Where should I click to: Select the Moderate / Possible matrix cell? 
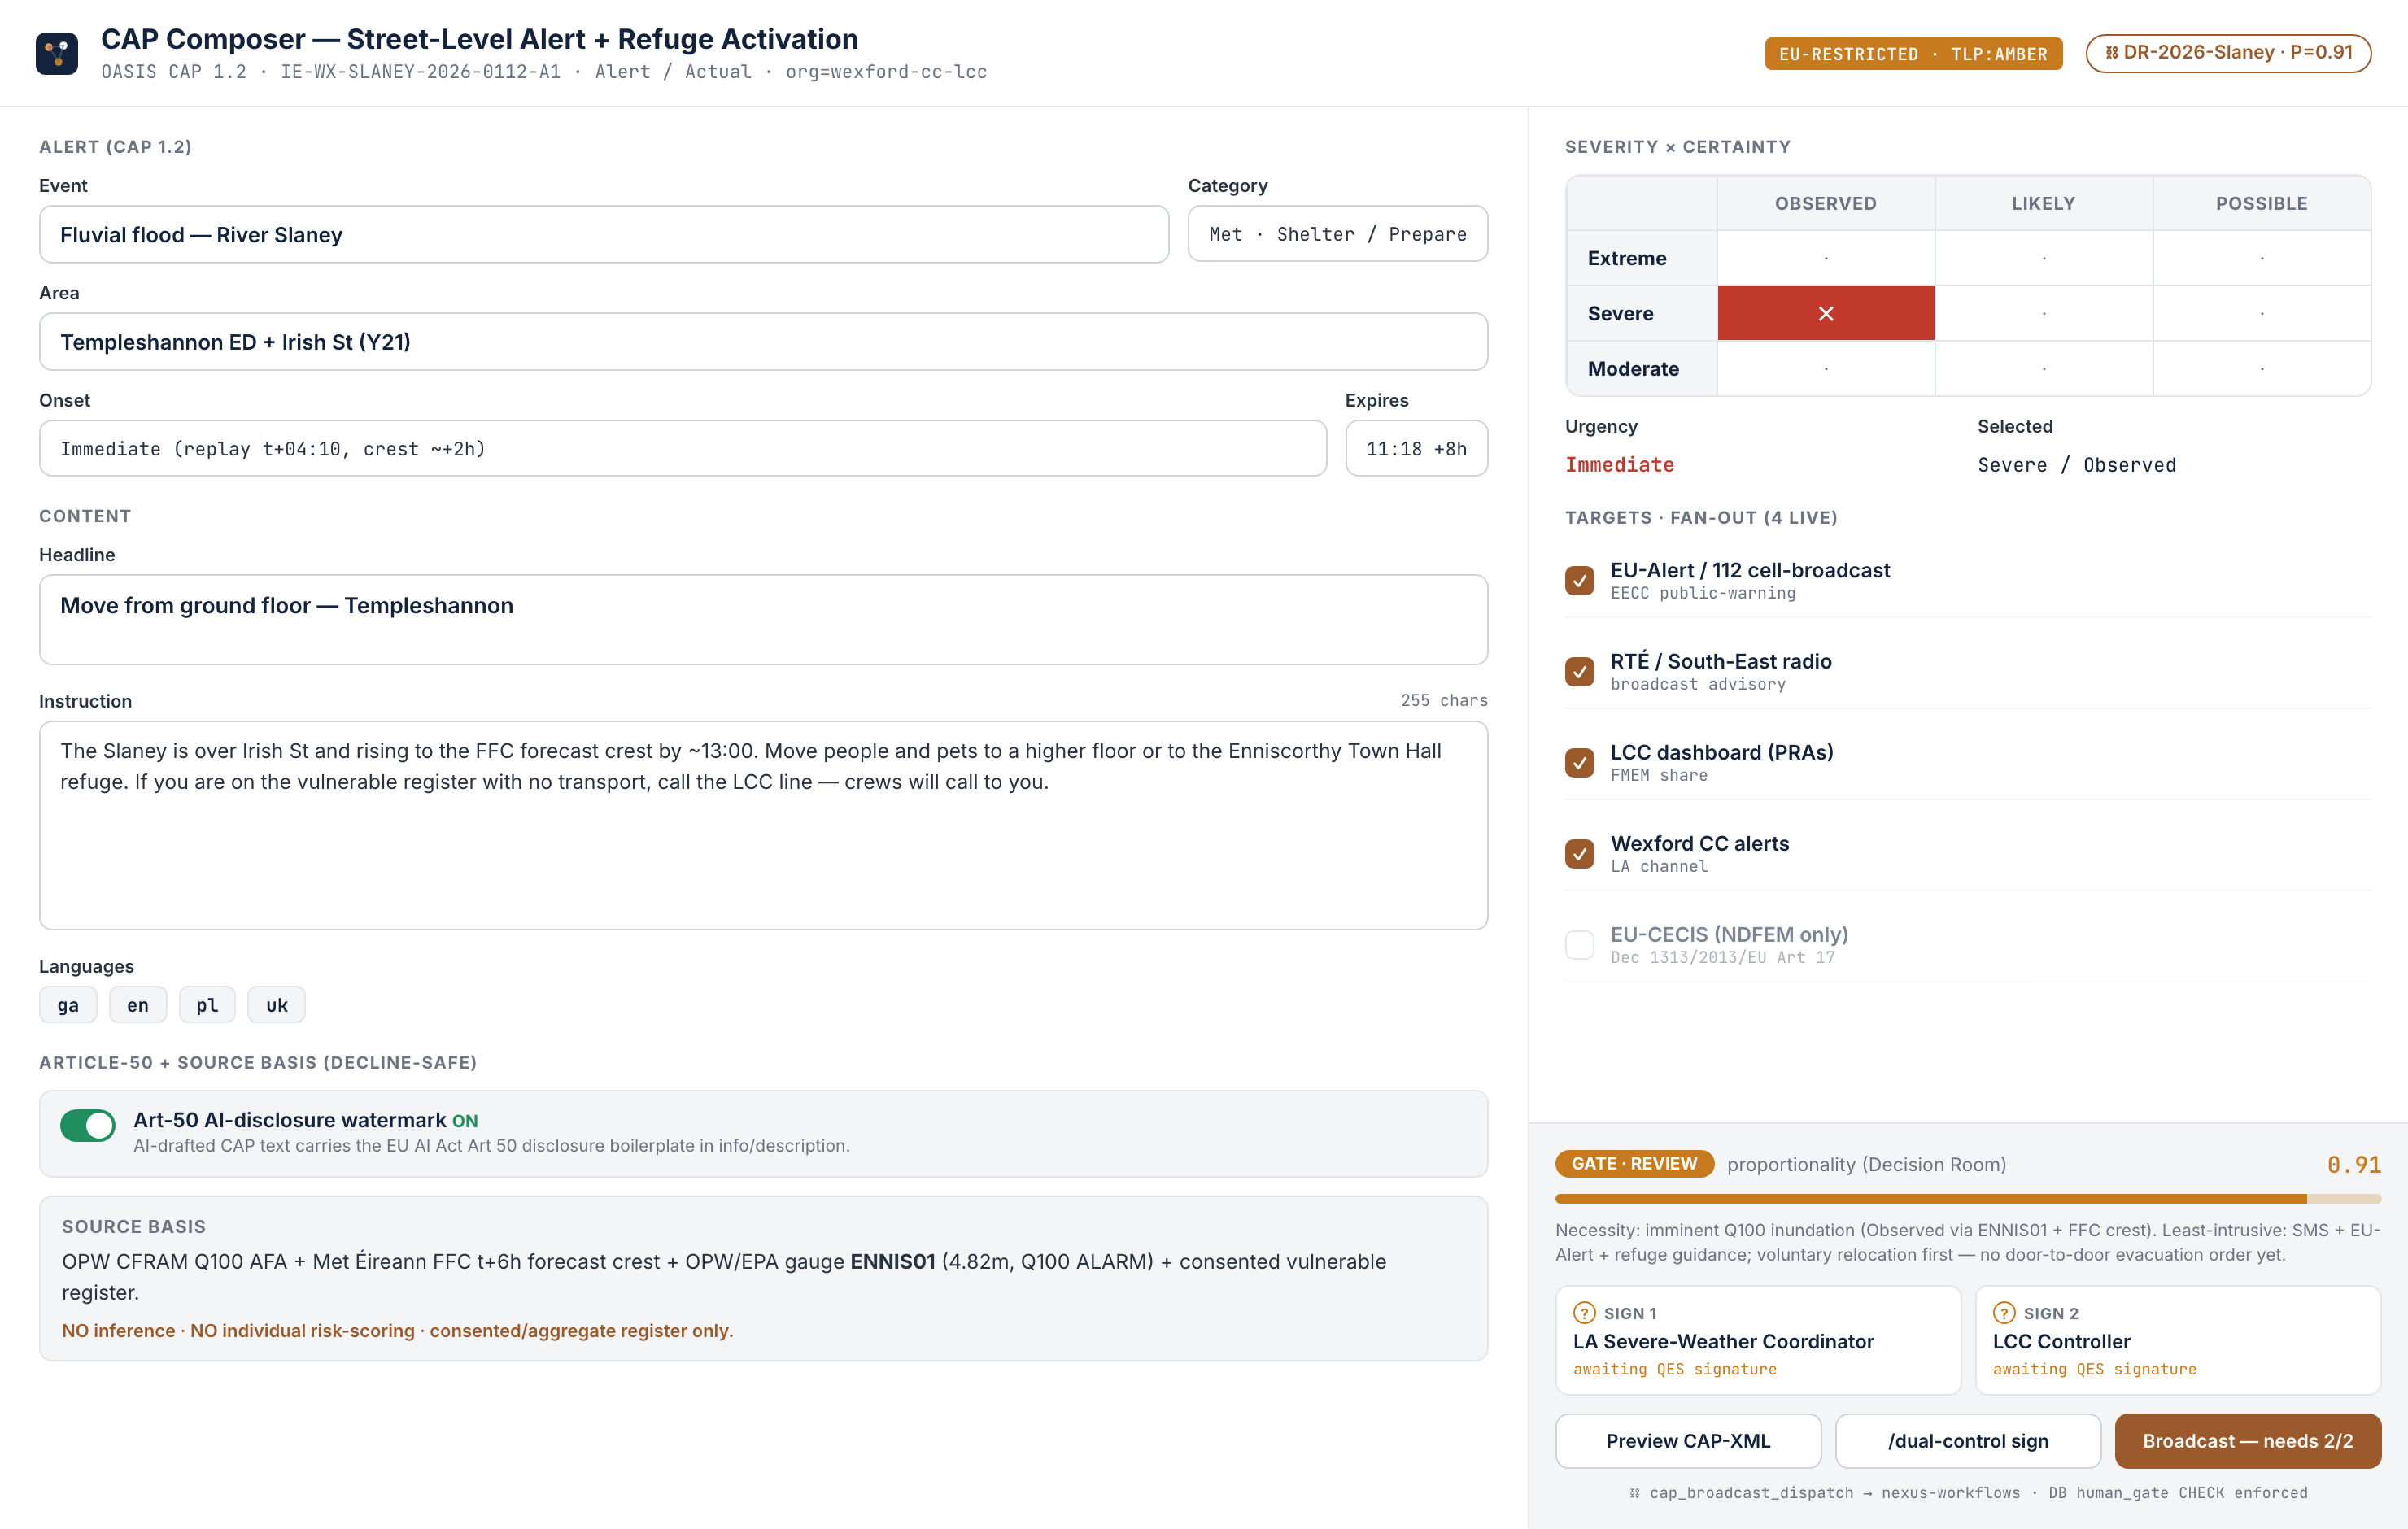tap(2261, 368)
